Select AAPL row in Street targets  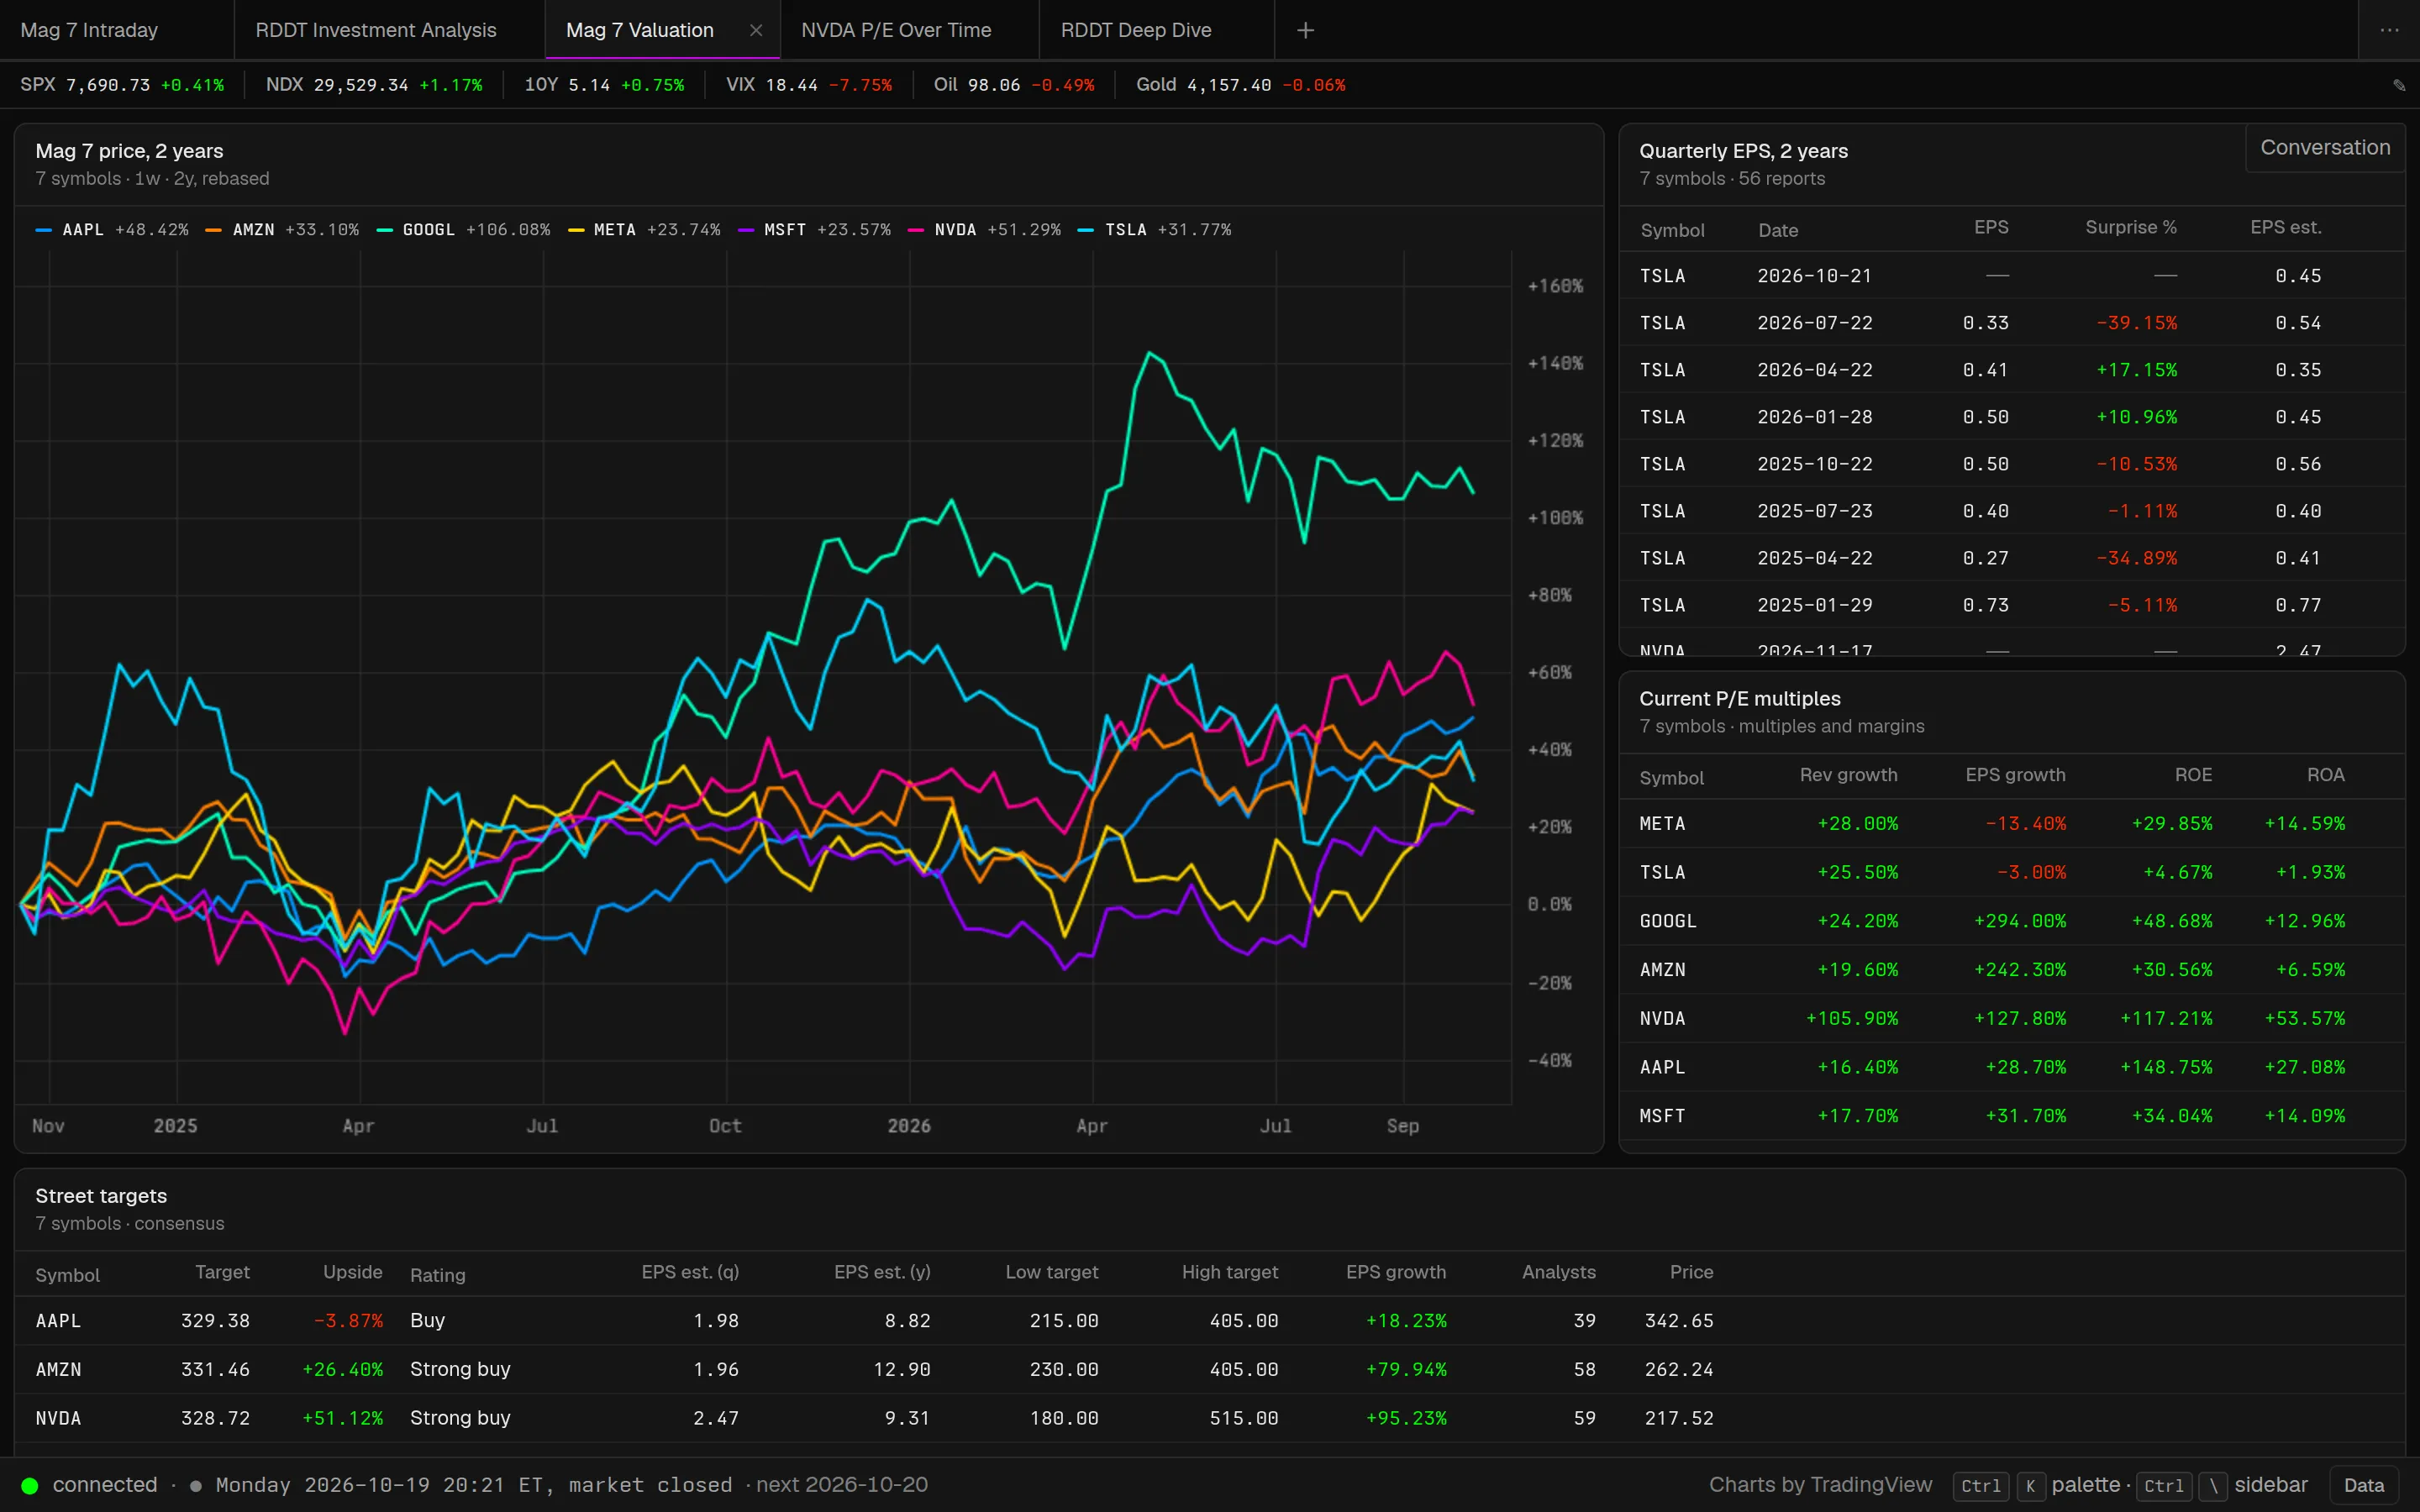(1209, 1321)
